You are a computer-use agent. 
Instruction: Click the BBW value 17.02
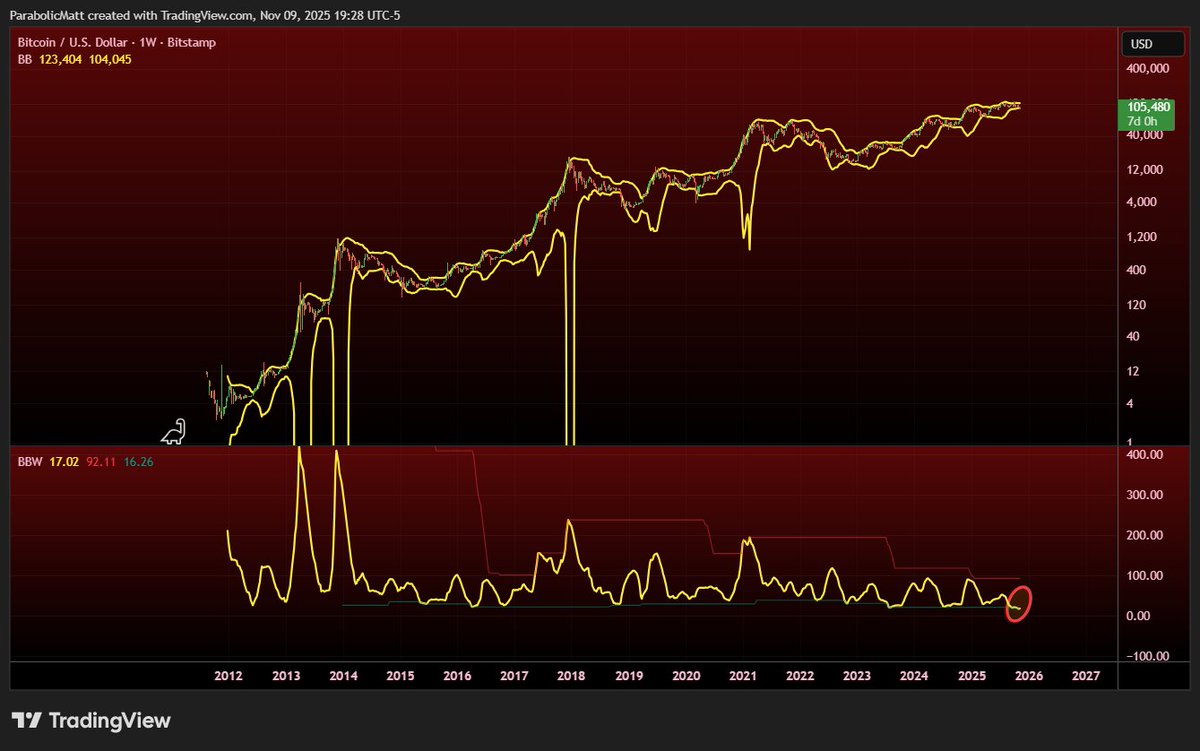pos(65,462)
